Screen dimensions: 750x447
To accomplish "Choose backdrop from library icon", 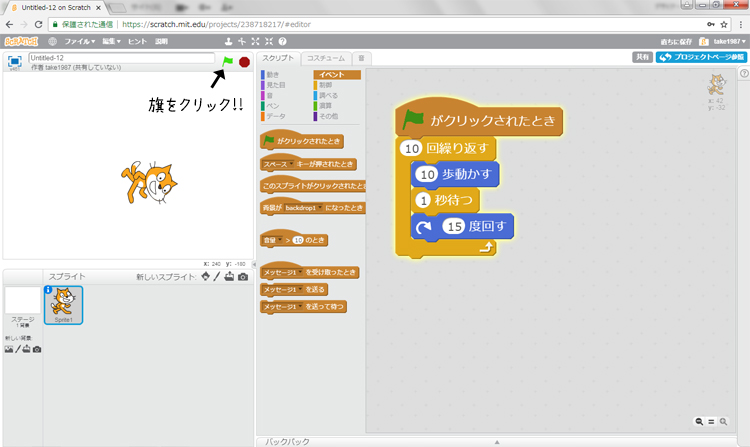I will pos(9,349).
